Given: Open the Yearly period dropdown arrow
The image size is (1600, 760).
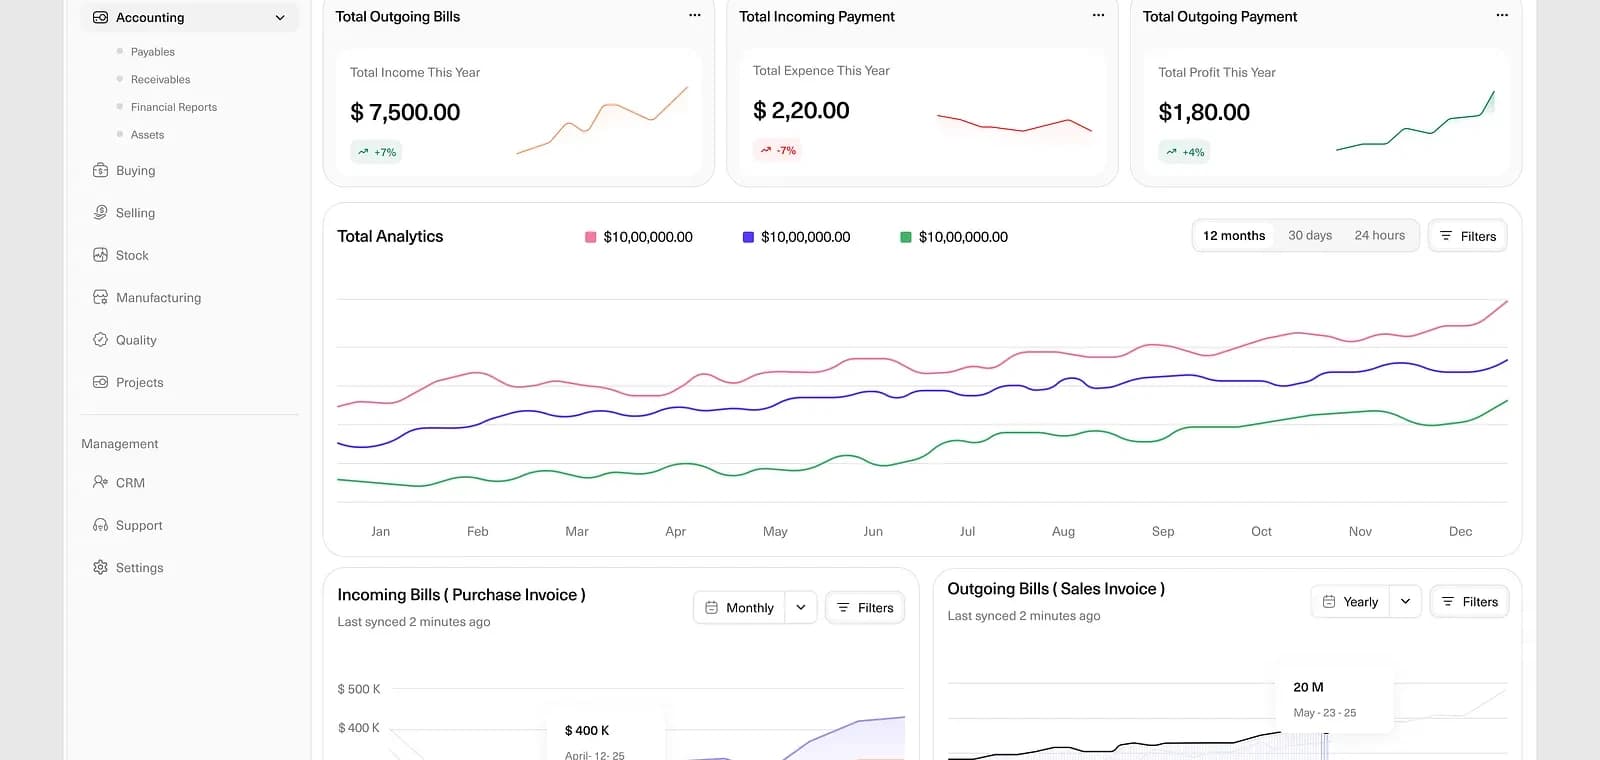Looking at the screenshot, I should [1405, 602].
